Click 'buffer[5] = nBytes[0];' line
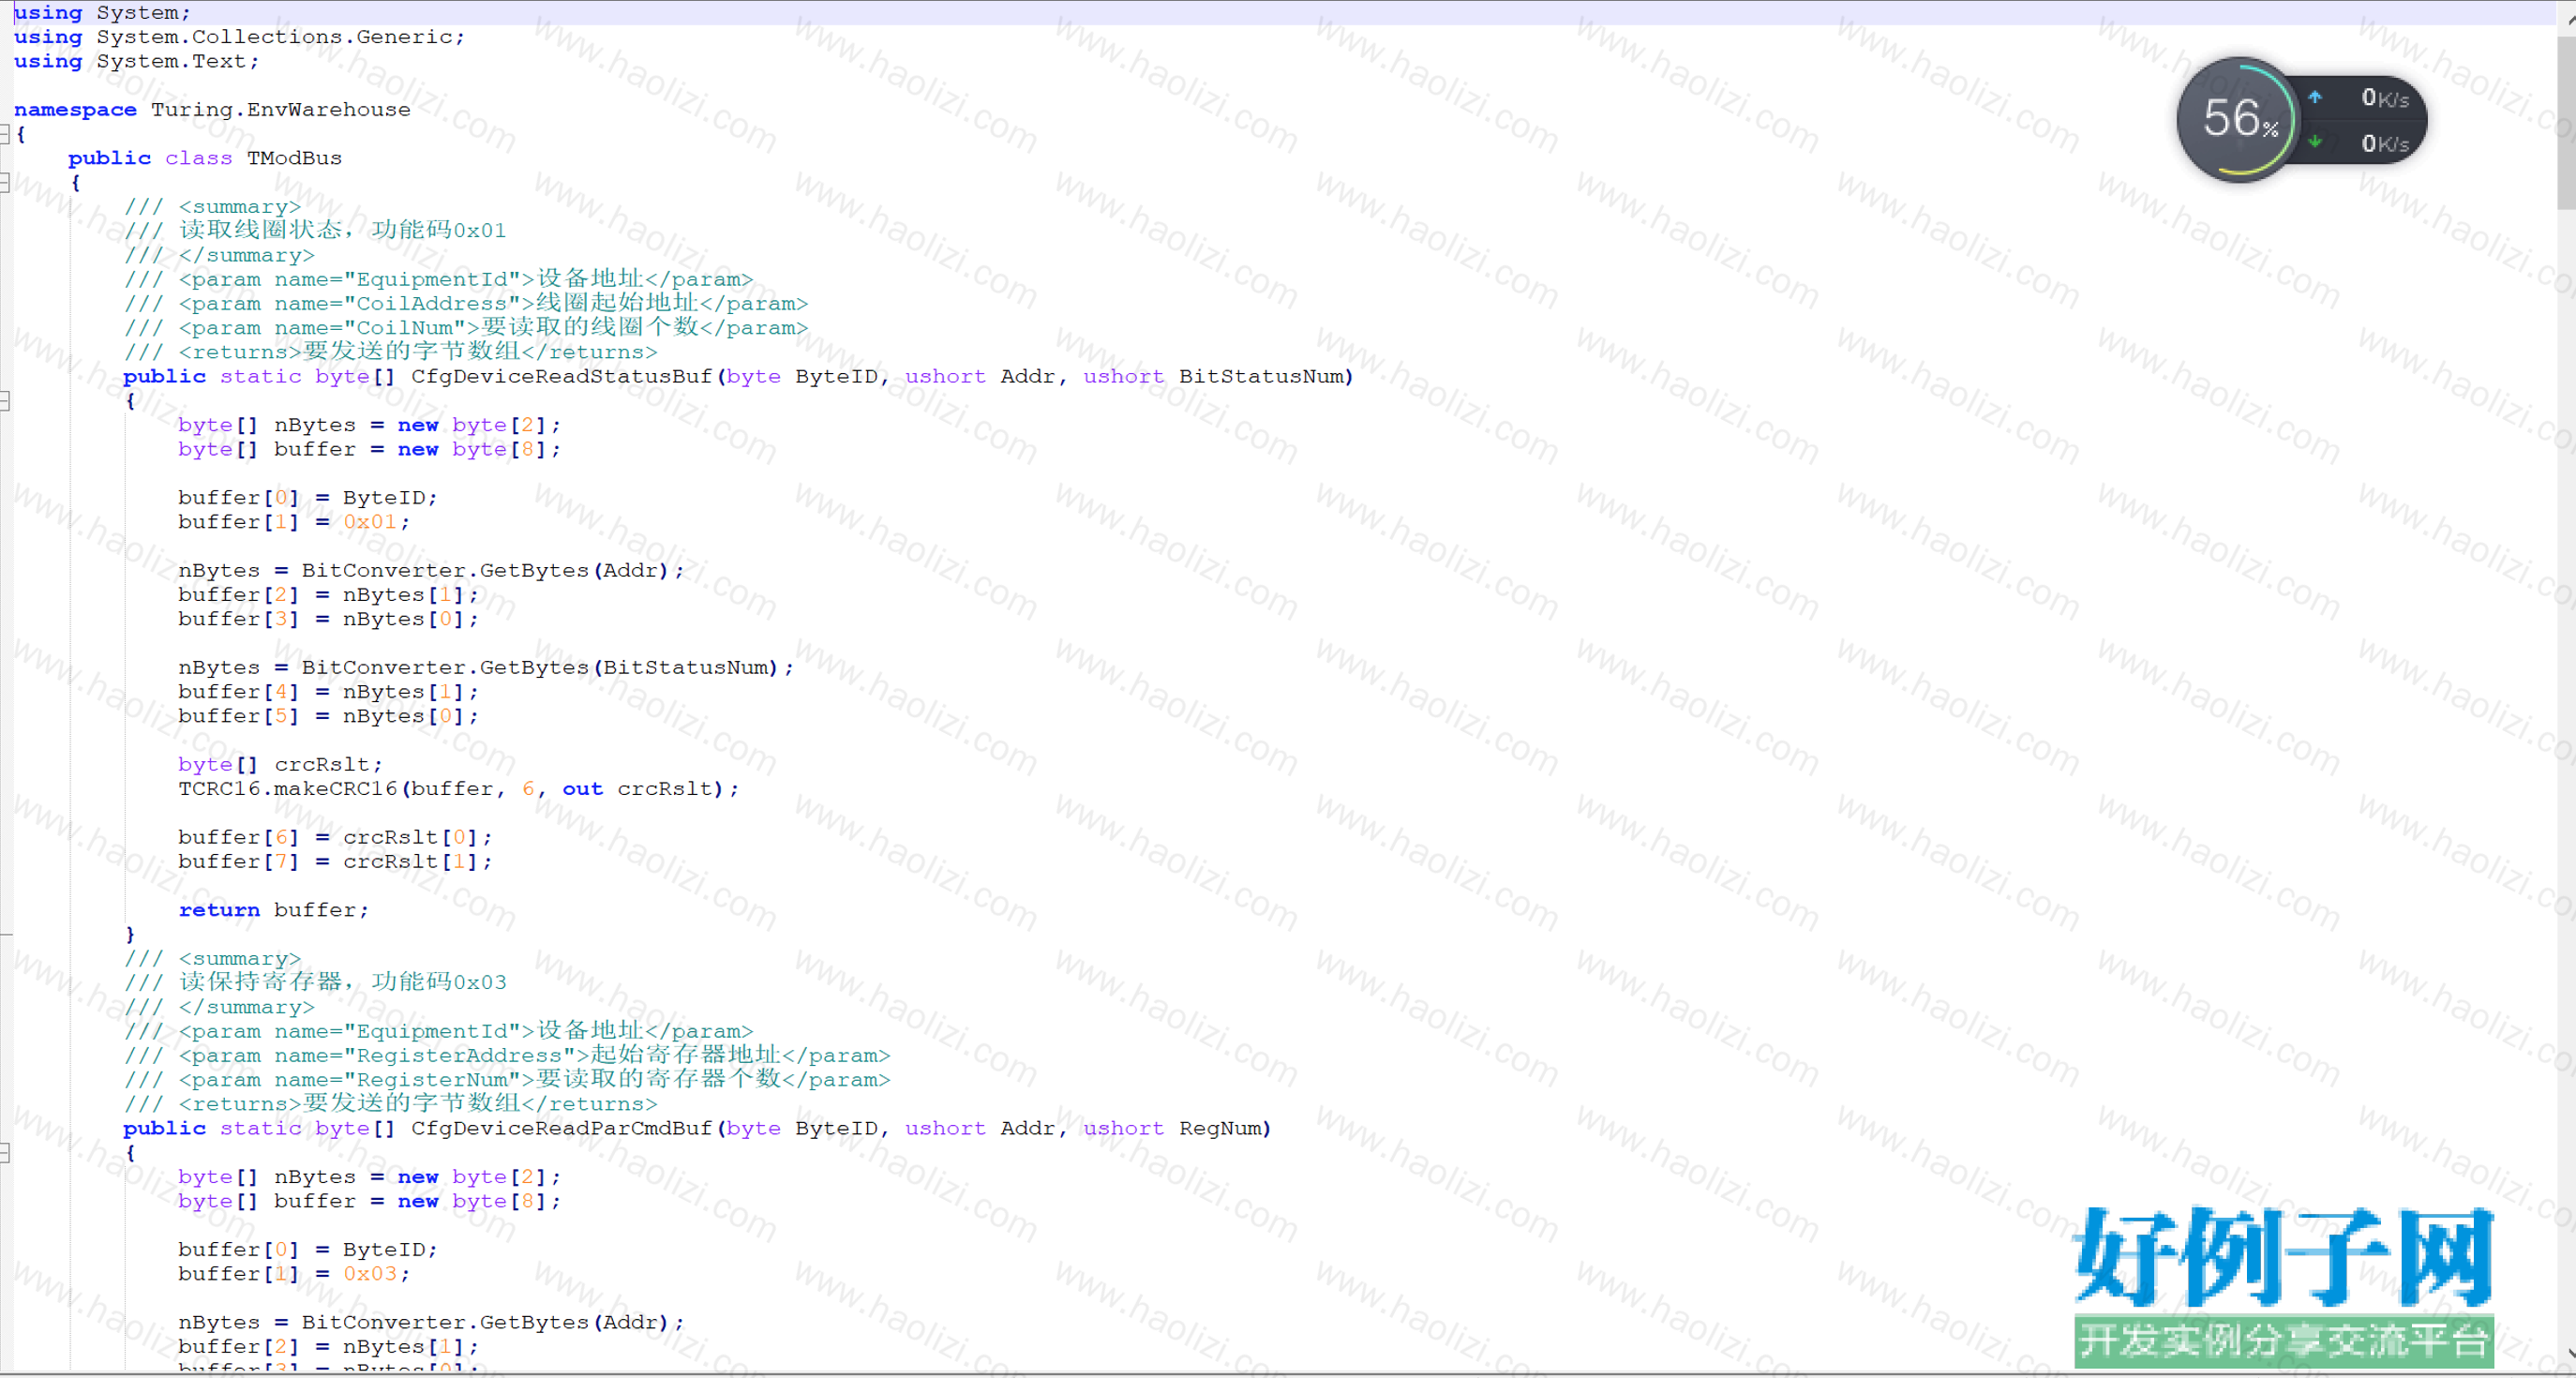This screenshot has width=2576, height=1378. [x=329, y=716]
